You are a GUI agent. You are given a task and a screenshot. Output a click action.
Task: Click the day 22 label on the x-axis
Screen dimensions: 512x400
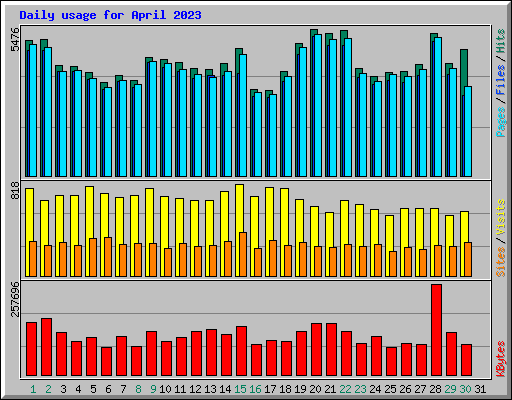[x=345, y=389]
